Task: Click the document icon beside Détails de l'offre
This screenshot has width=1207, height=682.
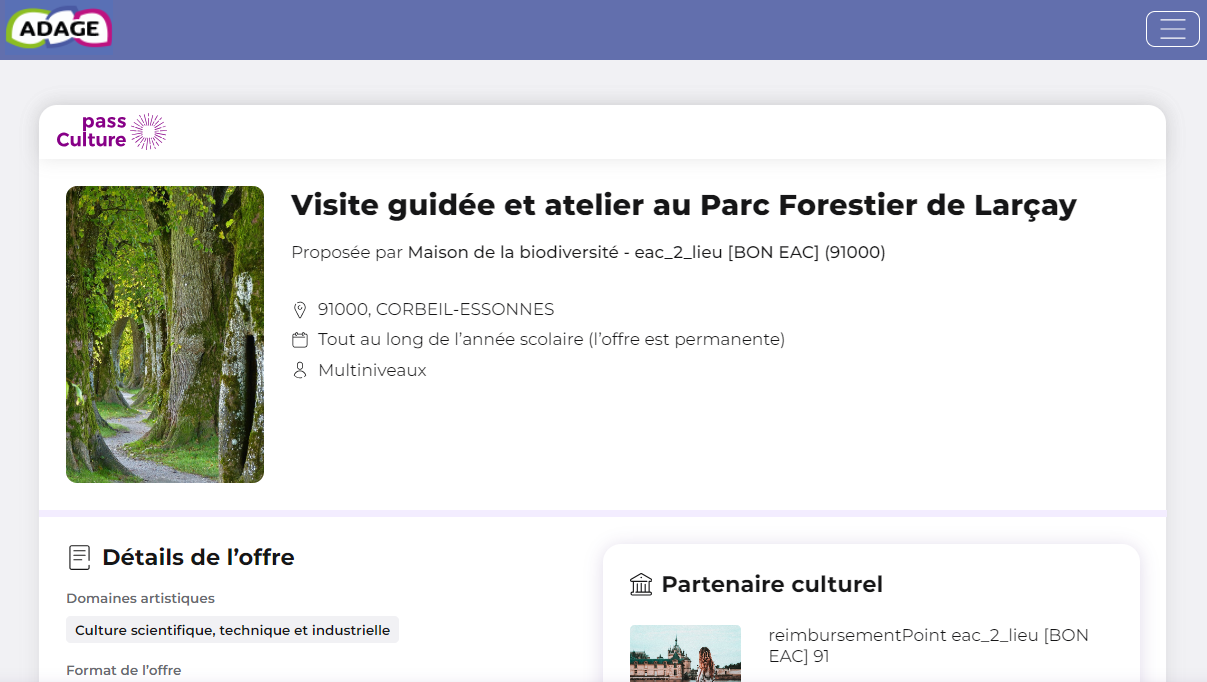Action: (79, 557)
